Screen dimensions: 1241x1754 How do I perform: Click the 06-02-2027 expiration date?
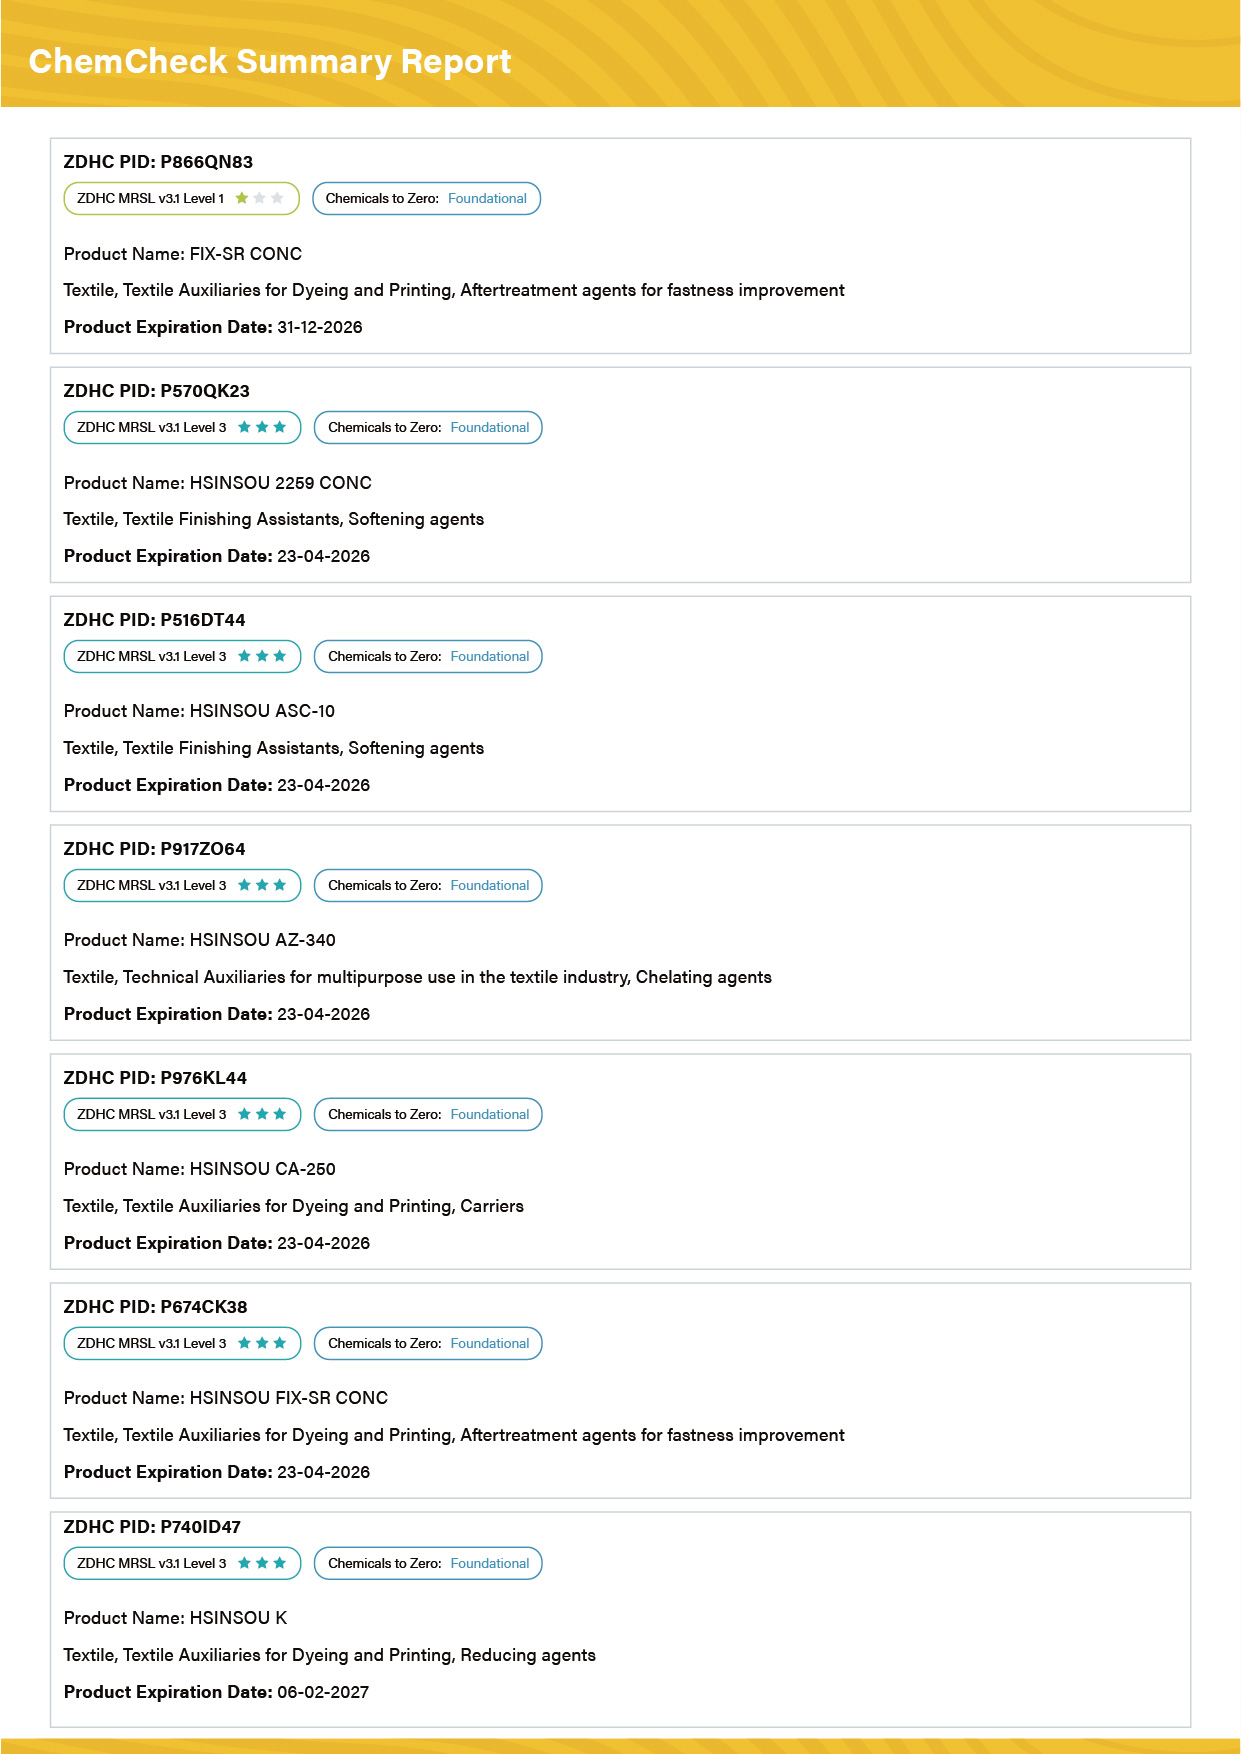click(323, 1692)
